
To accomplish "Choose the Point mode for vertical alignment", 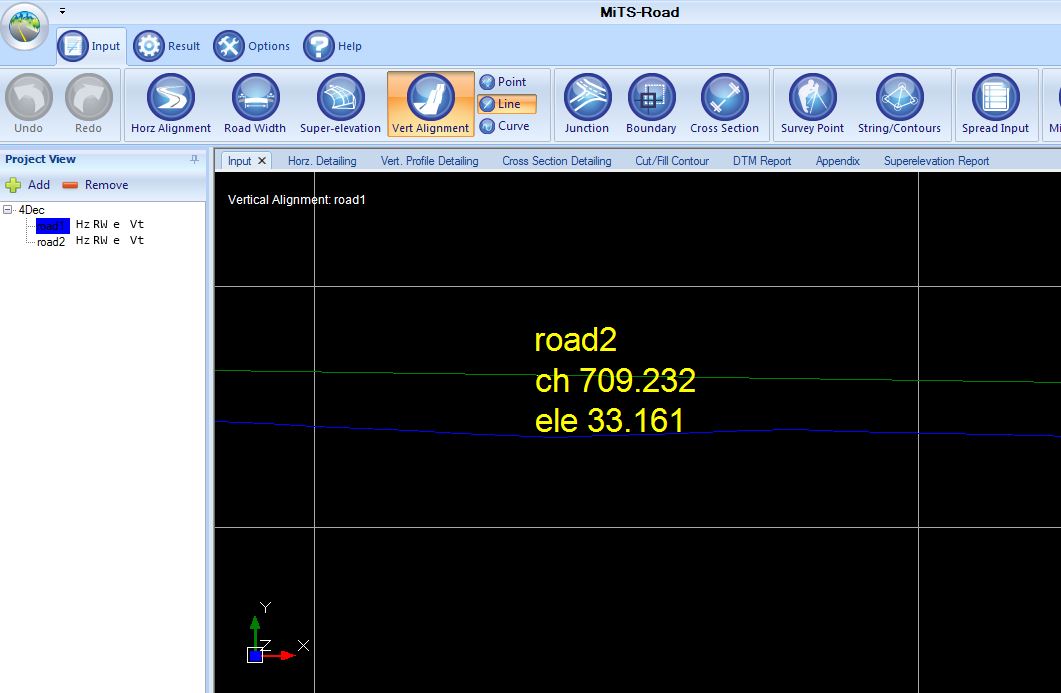I will pos(503,82).
